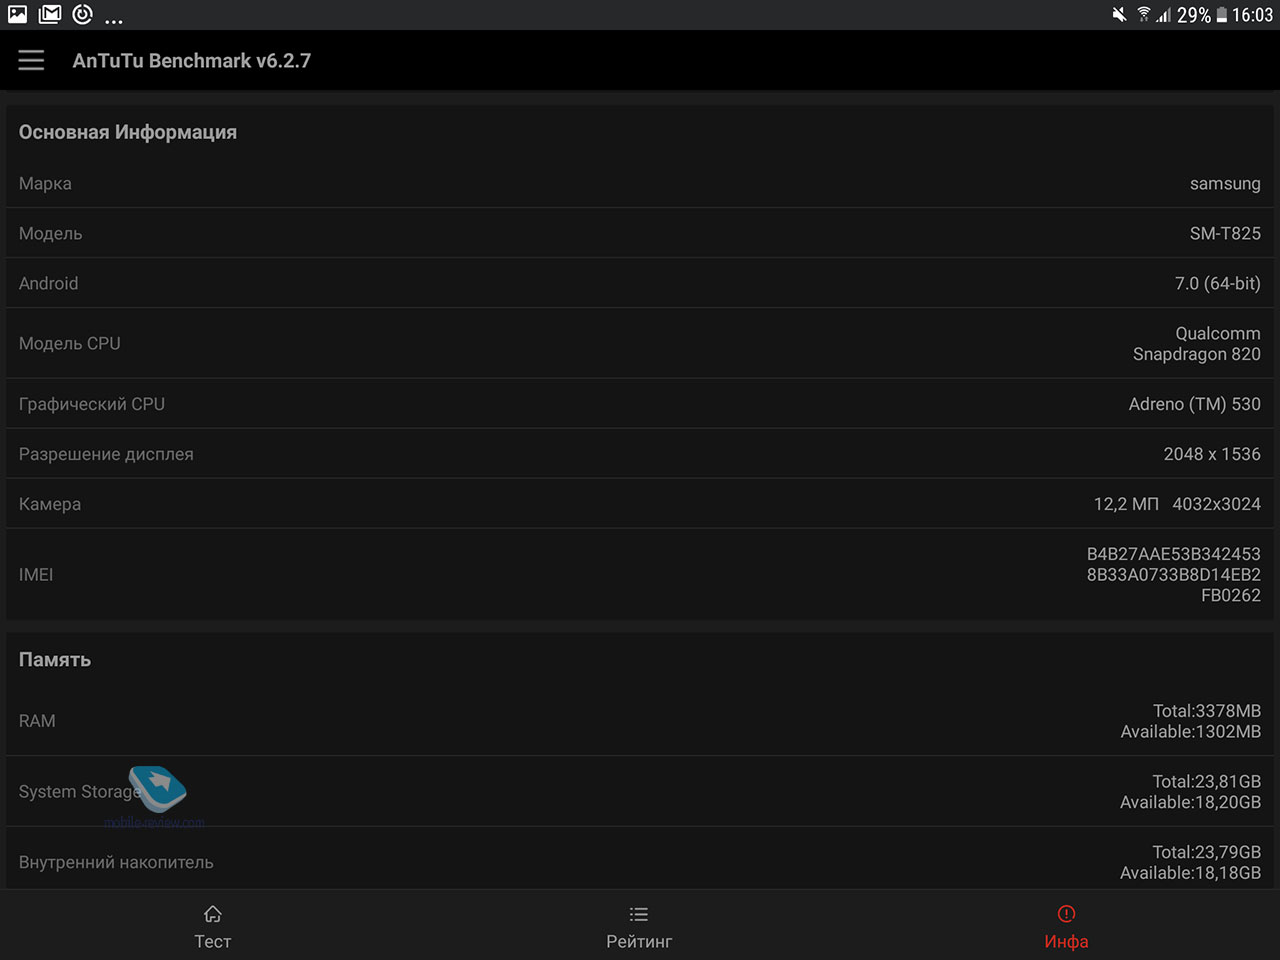Select the Инфа tab label
Viewport: 1280px width, 960px height.
pos(1066,941)
